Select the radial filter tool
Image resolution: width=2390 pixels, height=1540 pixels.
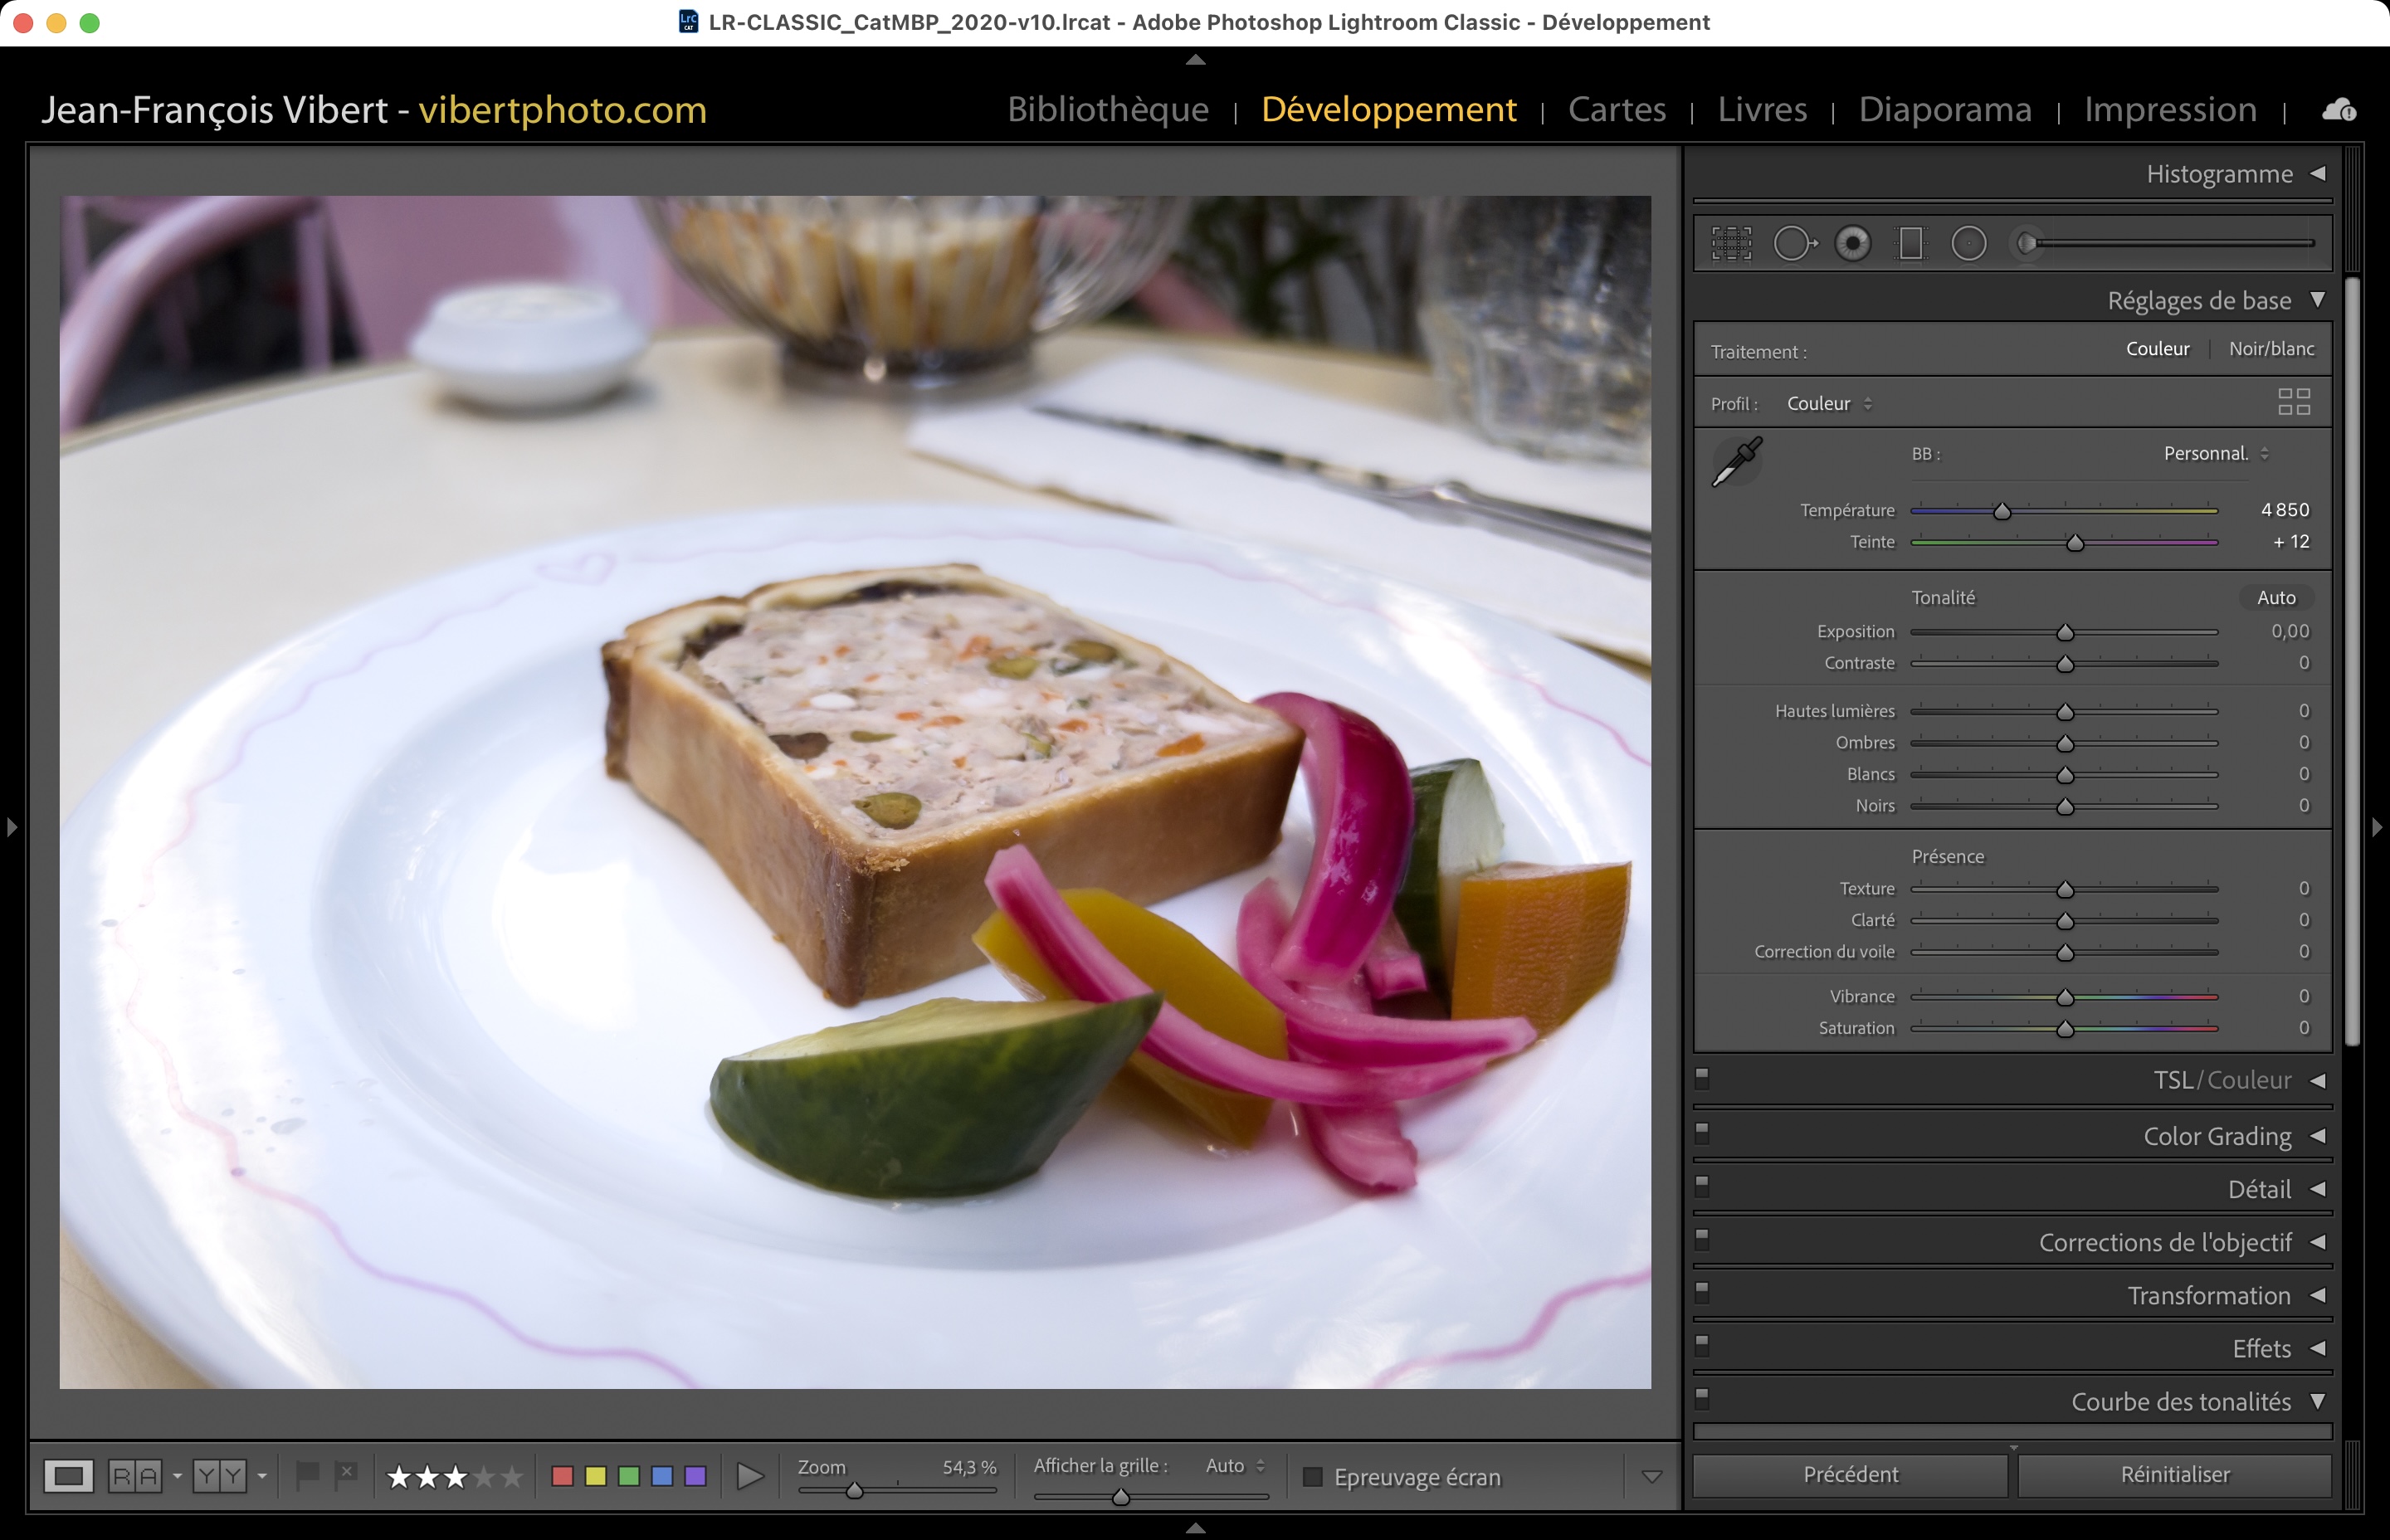tap(1968, 243)
